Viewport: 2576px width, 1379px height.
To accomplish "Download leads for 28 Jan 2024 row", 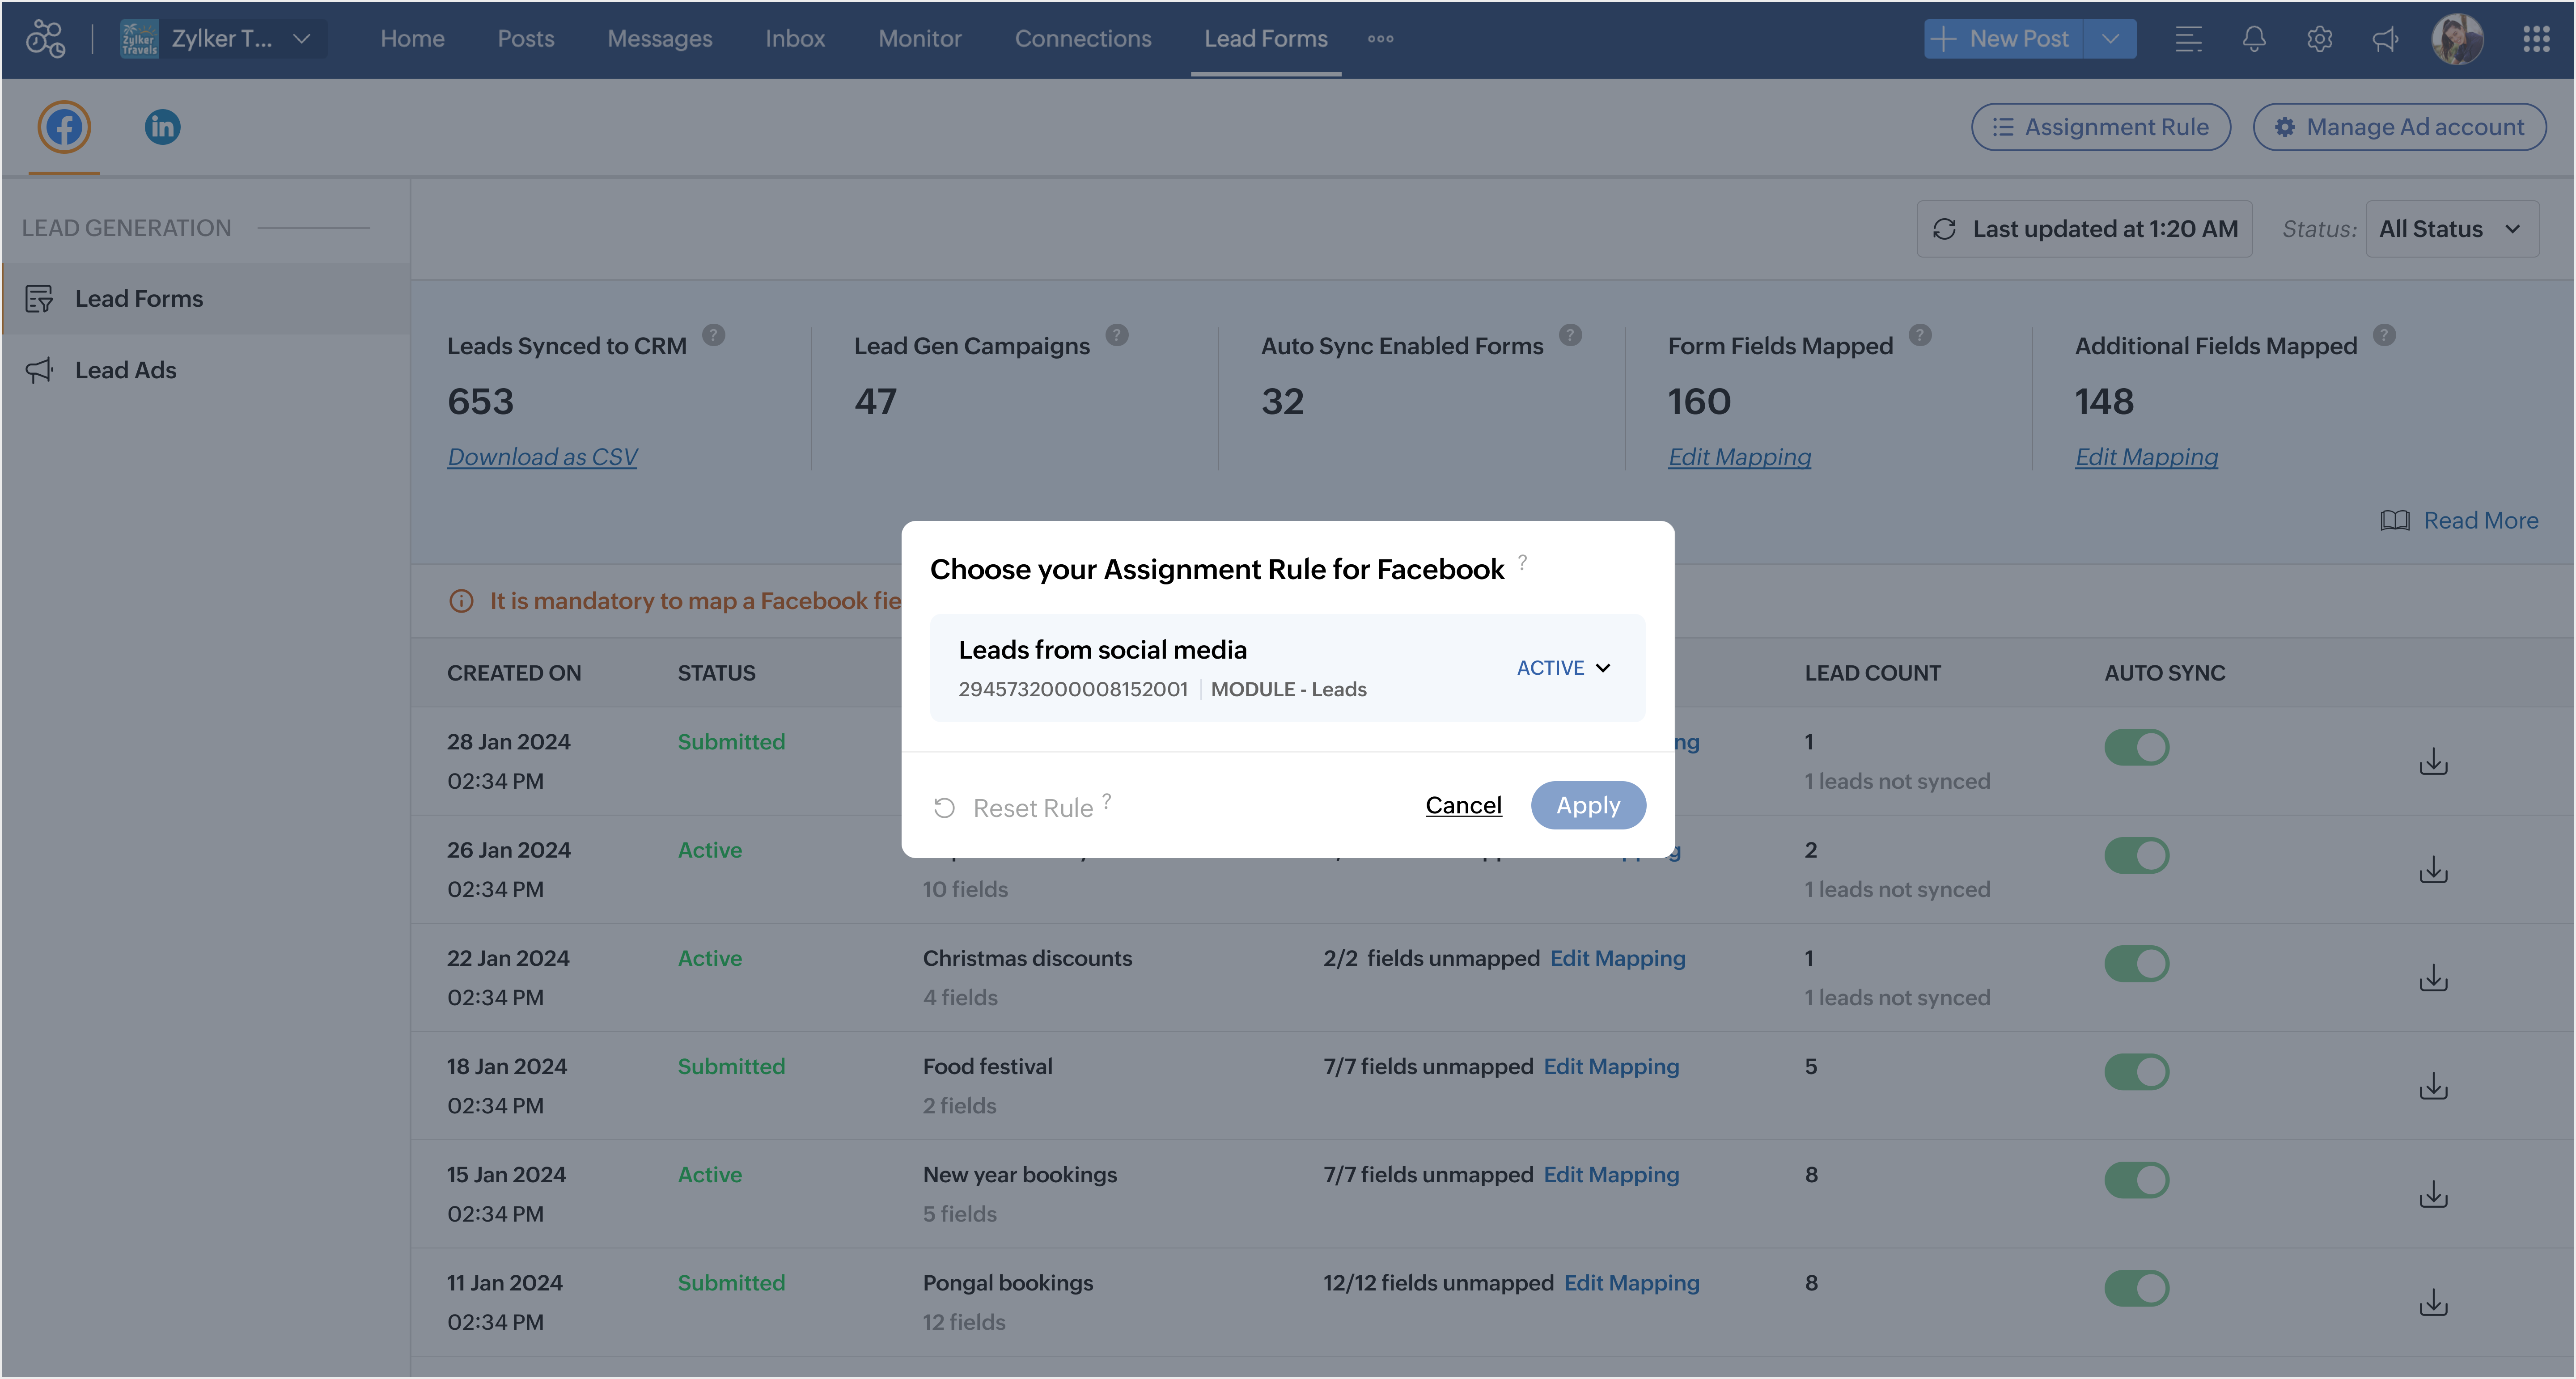I will pyautogui.click(x=2433, y=762).
